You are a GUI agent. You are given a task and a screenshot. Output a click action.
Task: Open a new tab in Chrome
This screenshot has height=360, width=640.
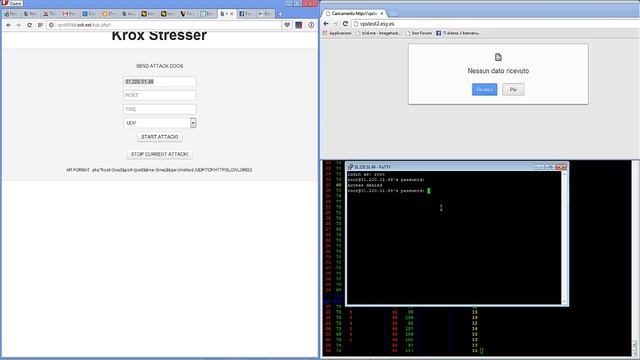(x=392, y=14)
